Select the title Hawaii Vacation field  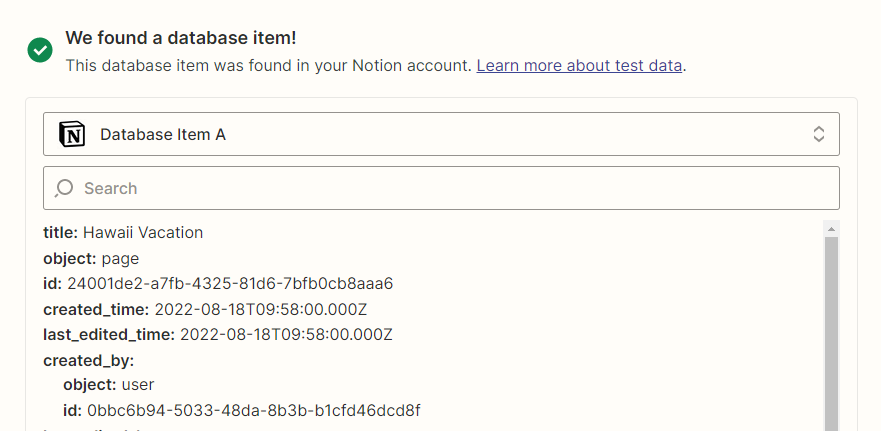point(123,233)
